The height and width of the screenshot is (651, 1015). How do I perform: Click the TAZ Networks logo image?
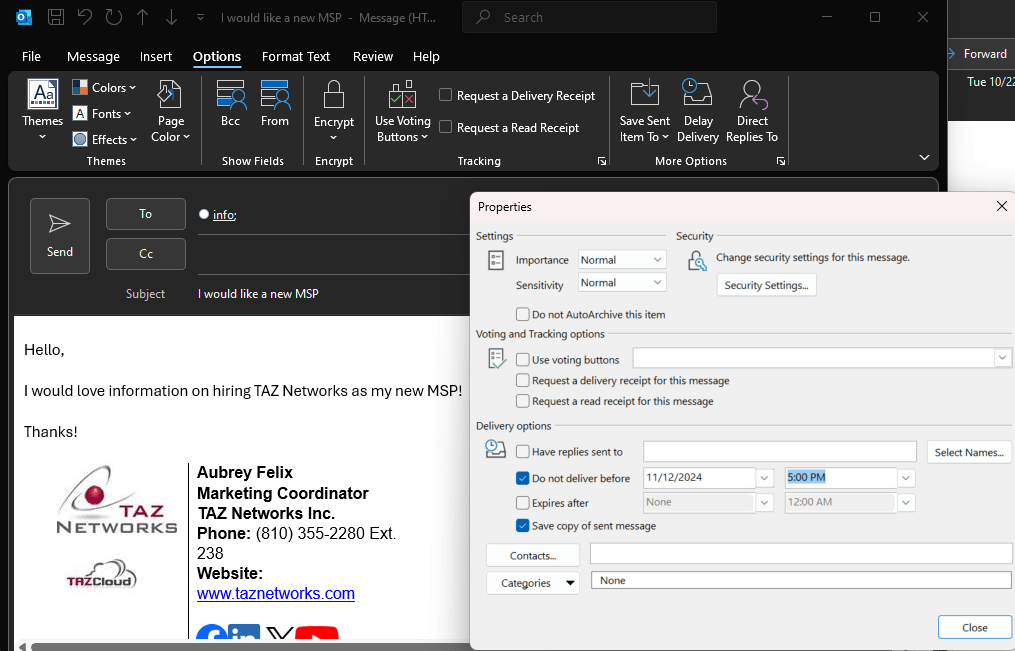pyautogui.click(x=117, y=500)
